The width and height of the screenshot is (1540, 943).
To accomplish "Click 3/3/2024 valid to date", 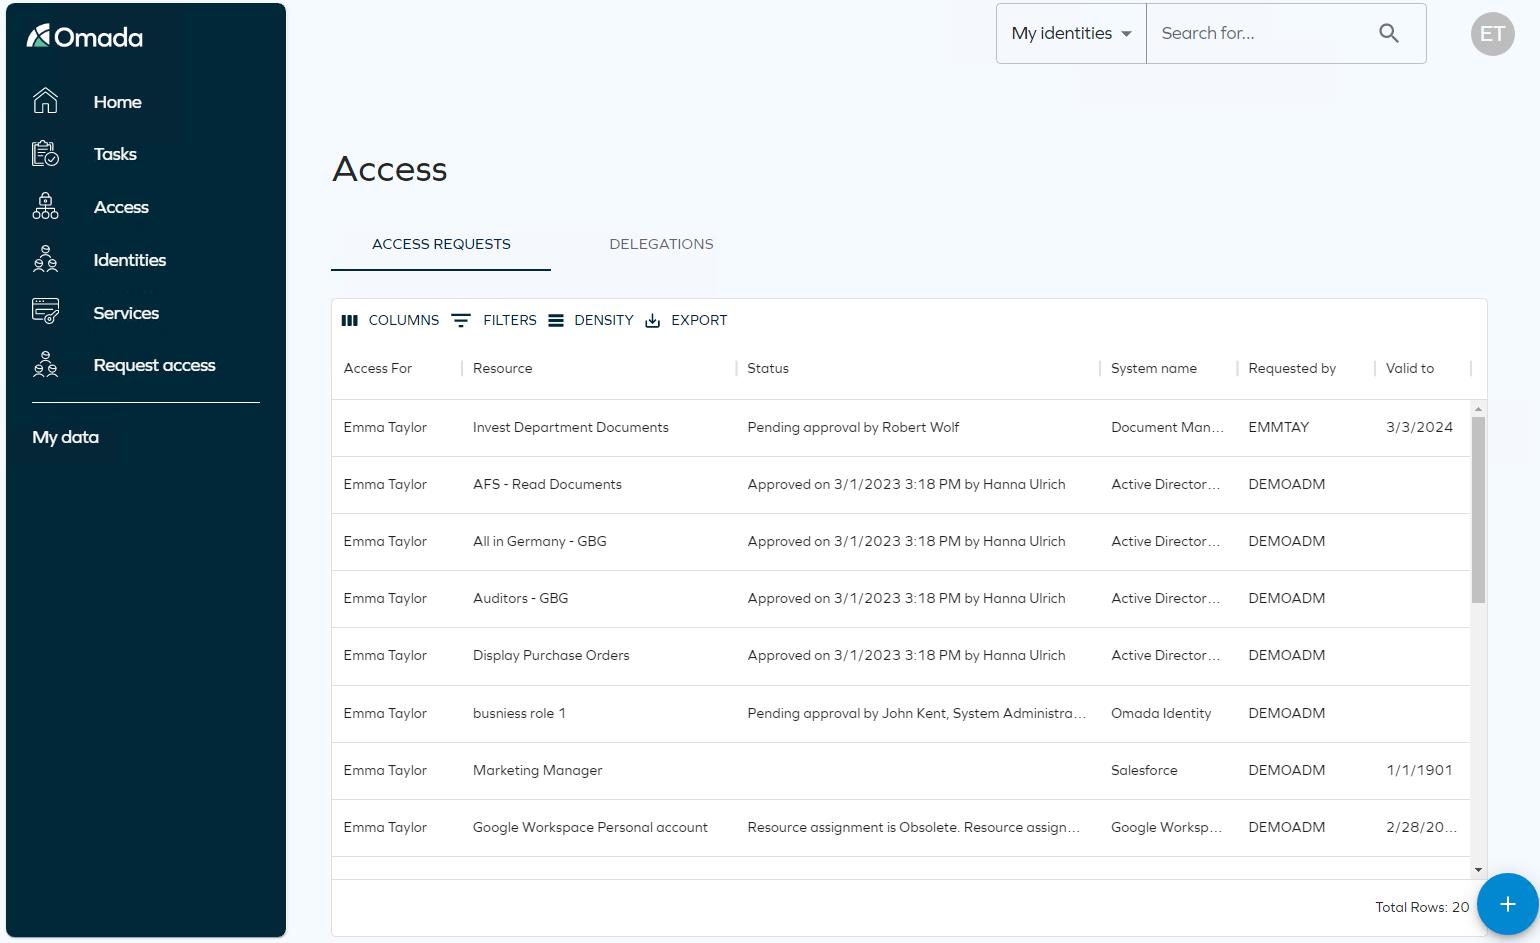I will click(1419, 427).
